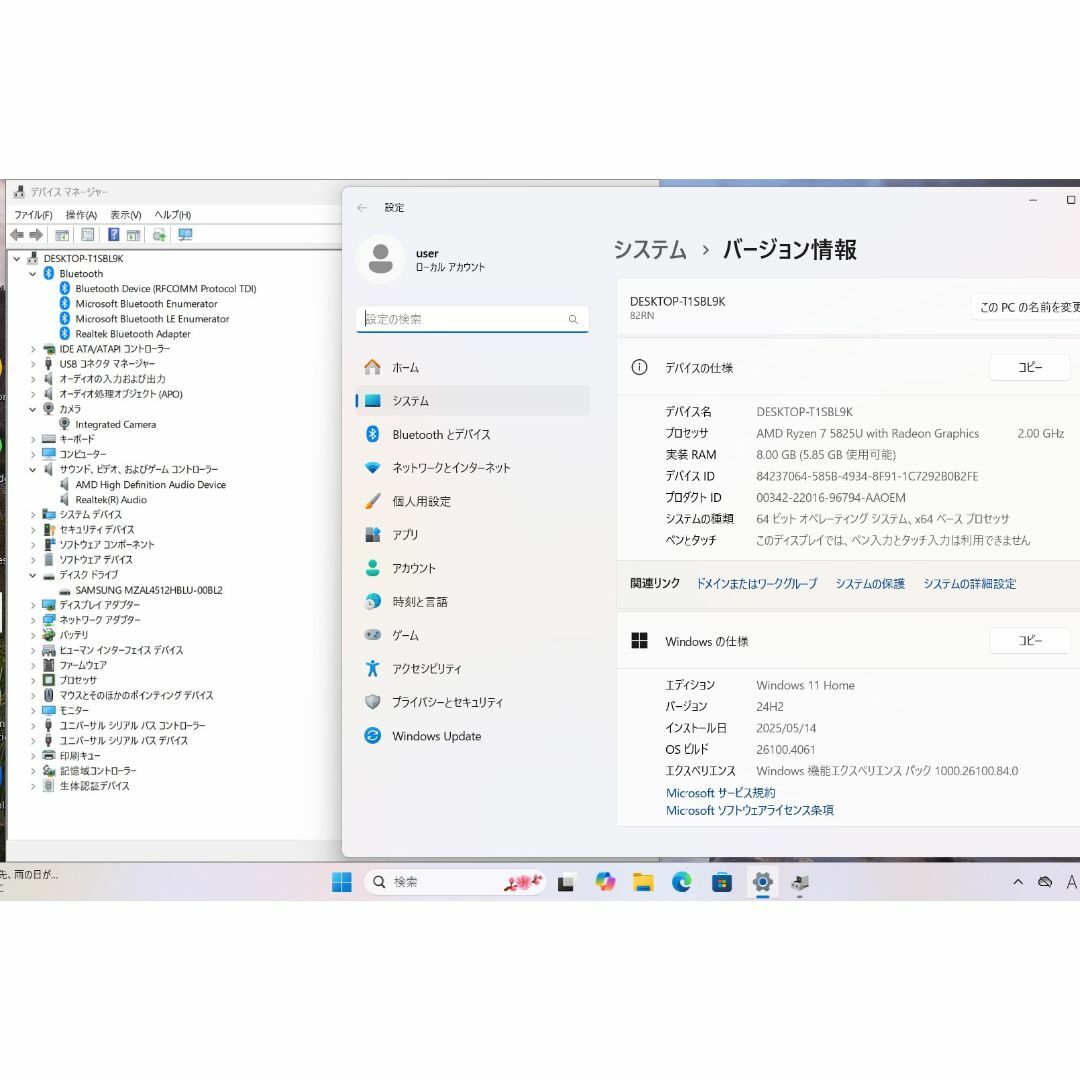Collapse サウンド、ビデオ、およびゲーム コントローラー category
Screen dimensions: 1080x1080
coord(32,469)
